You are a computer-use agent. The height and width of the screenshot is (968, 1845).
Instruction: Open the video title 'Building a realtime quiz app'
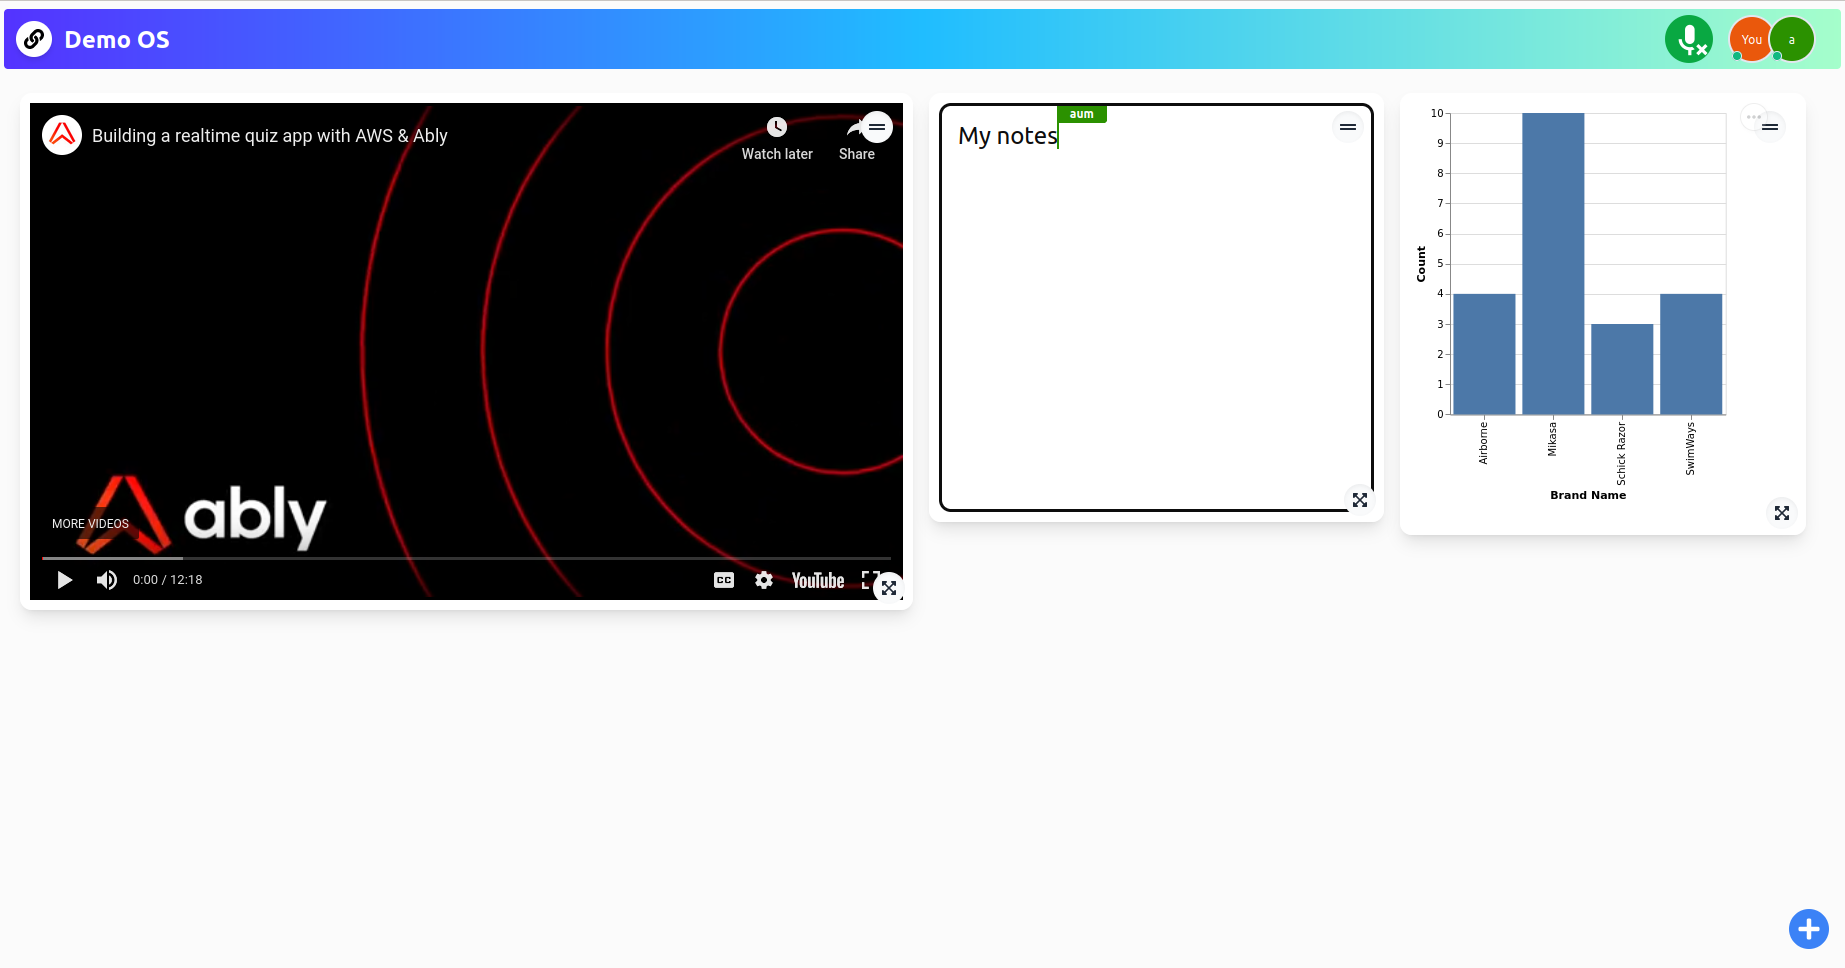270,136
